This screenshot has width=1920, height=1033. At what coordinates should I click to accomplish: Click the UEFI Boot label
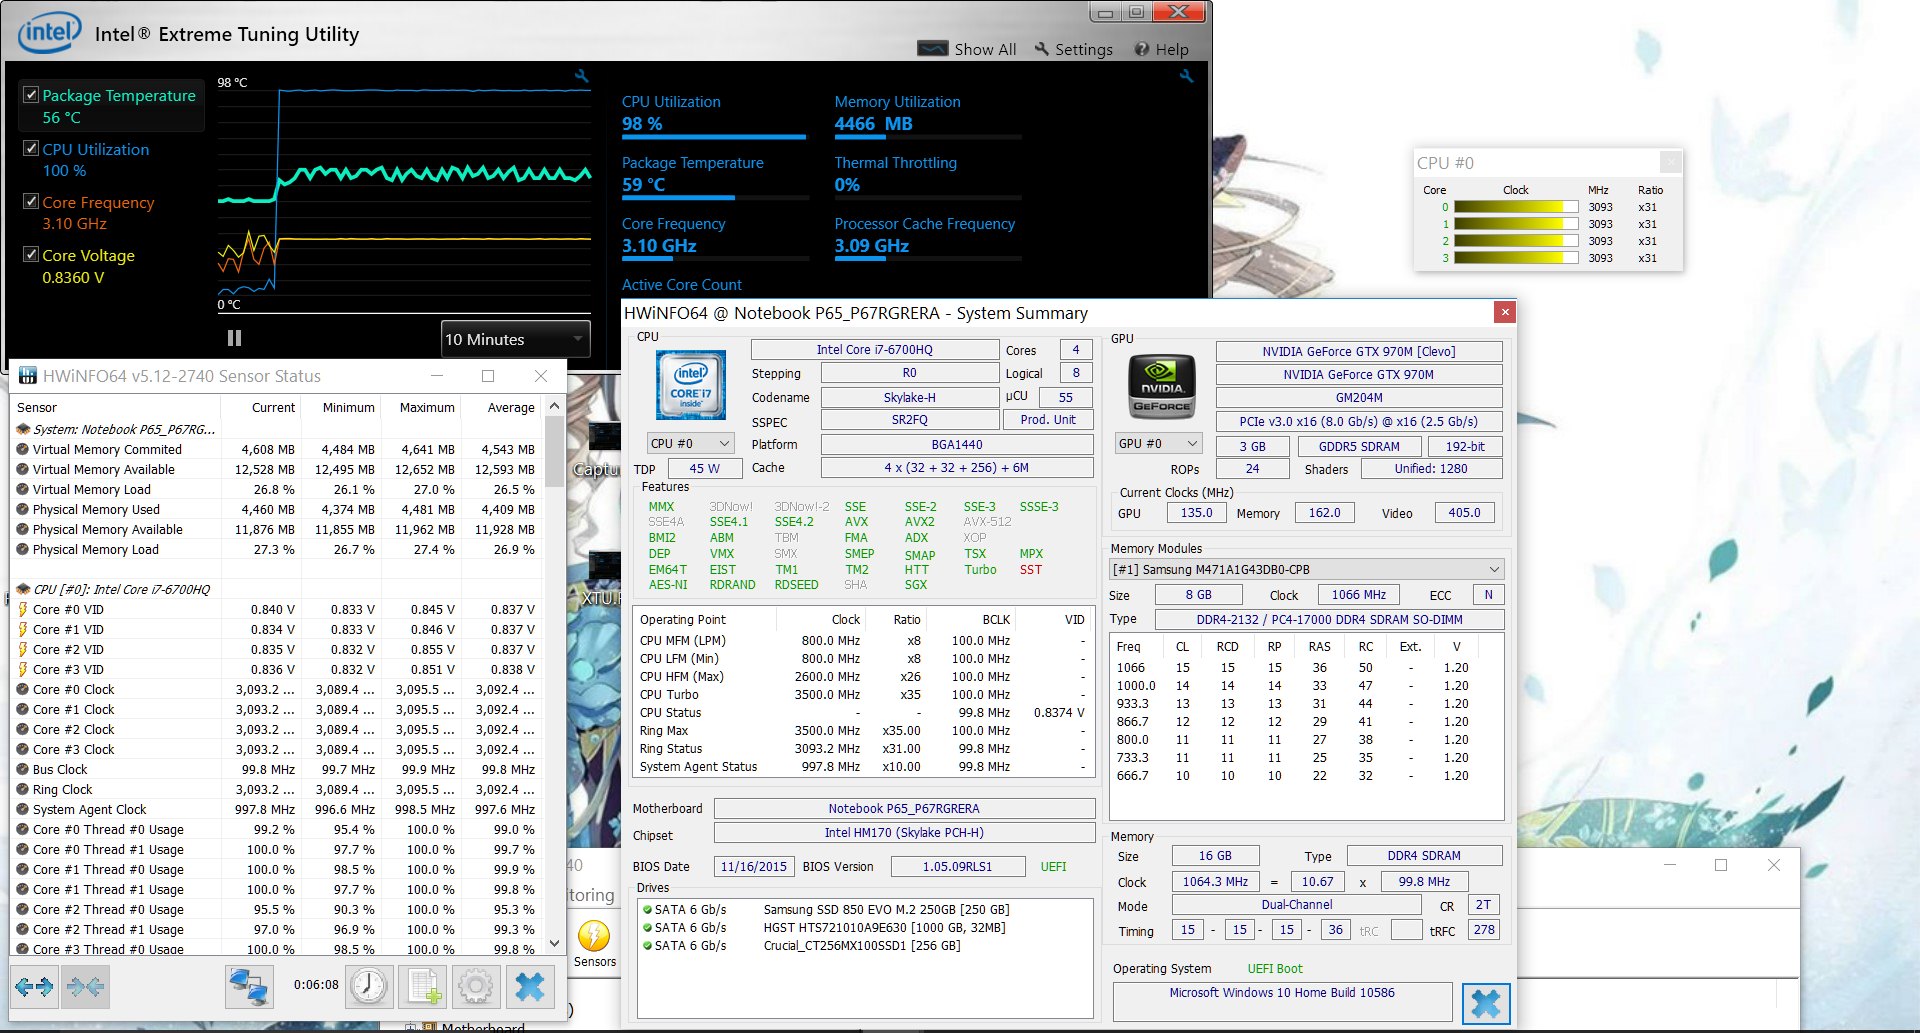(x=1275, y=969)
